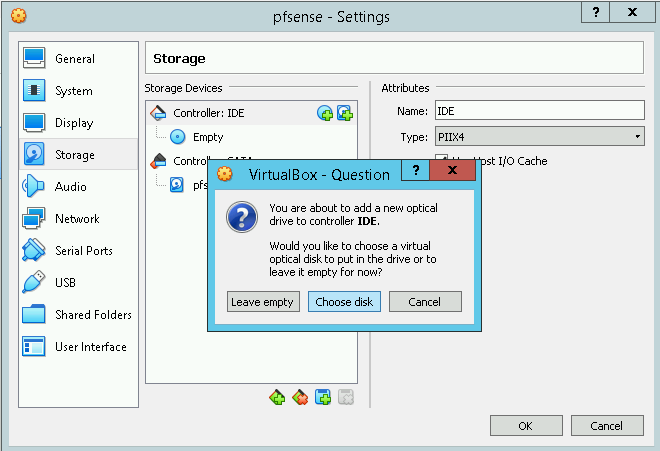Viewport: 660px width, 451px height.
Task: Toggle the Use Host I/O Cache checkbox
Action: [x=441, y=161]
